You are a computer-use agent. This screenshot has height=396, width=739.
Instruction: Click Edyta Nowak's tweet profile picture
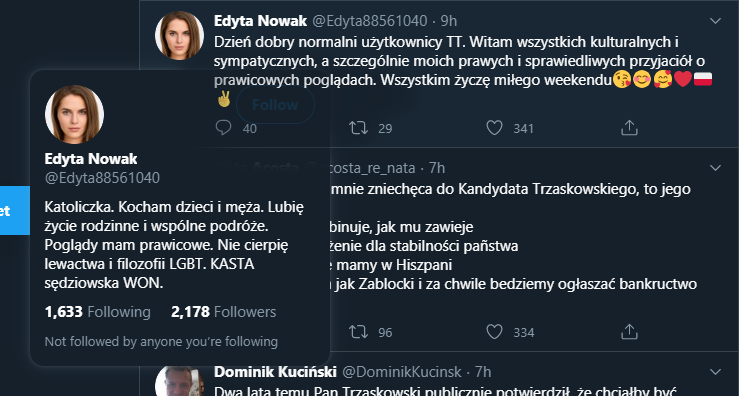coord(179,36)
